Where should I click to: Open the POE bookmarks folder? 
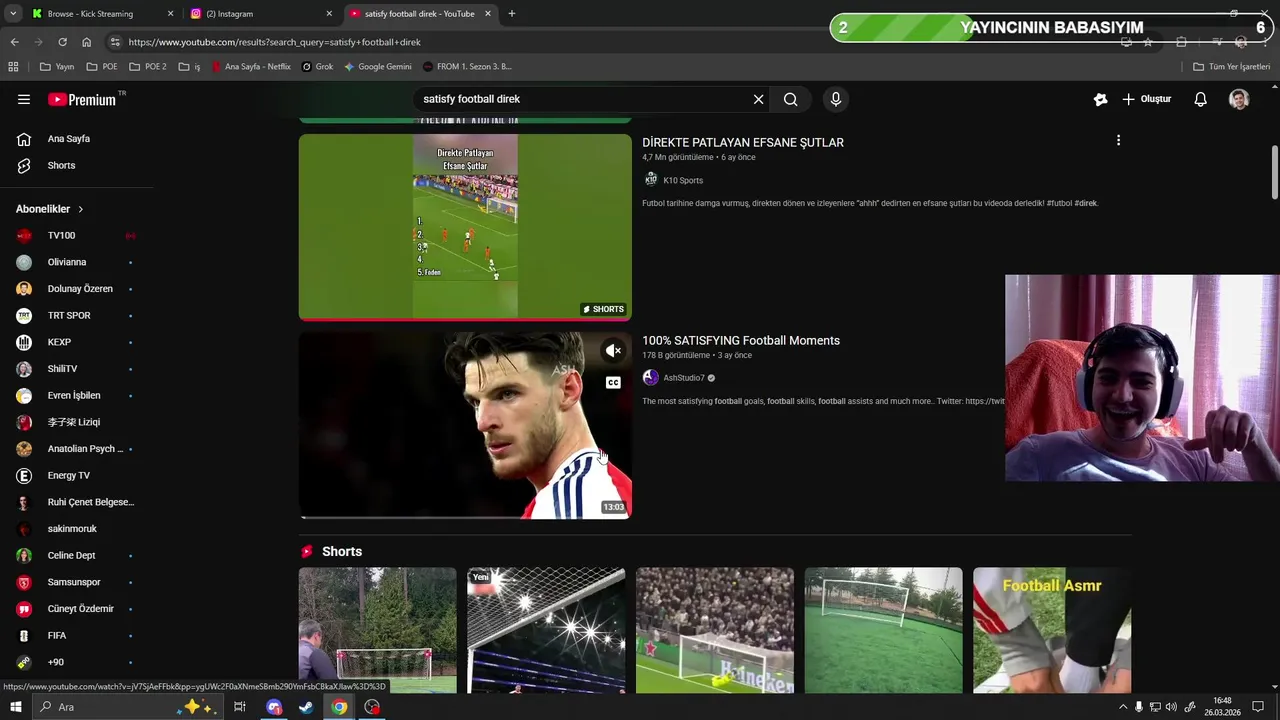pyautogui.click(x=102, y=67)
